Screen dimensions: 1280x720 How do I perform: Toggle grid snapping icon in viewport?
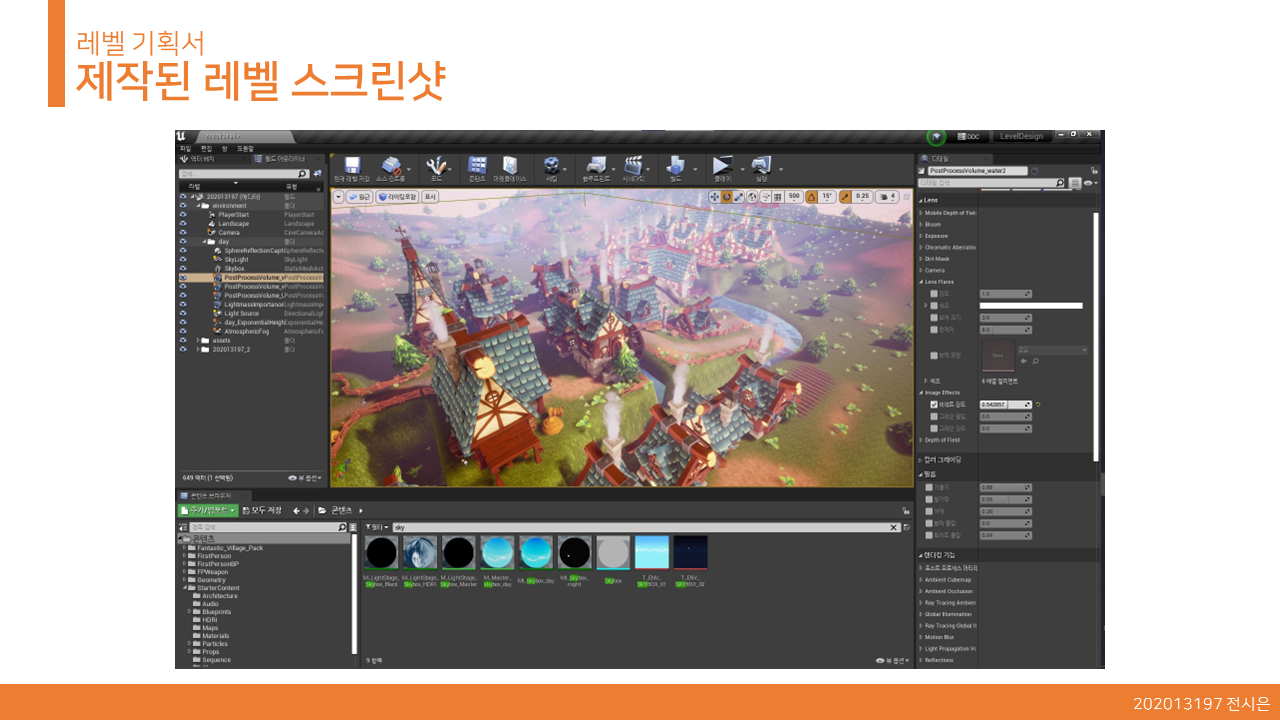tap(778, 197)
